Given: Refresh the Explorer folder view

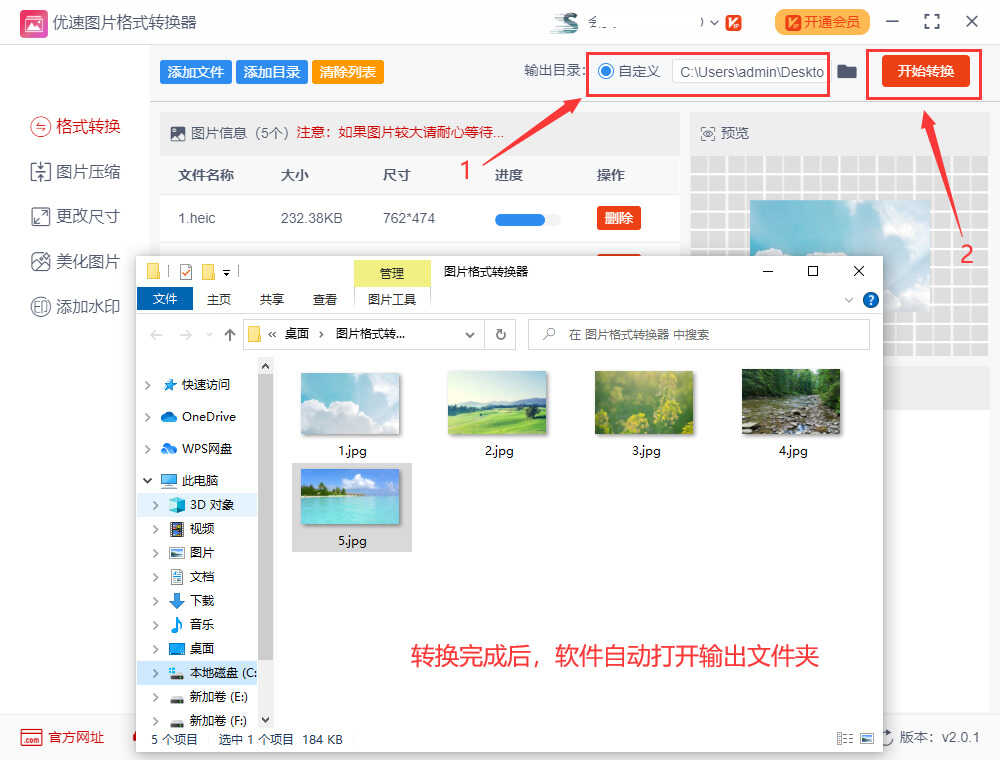Looking at the screenshot, I should [x=500, y=335].
